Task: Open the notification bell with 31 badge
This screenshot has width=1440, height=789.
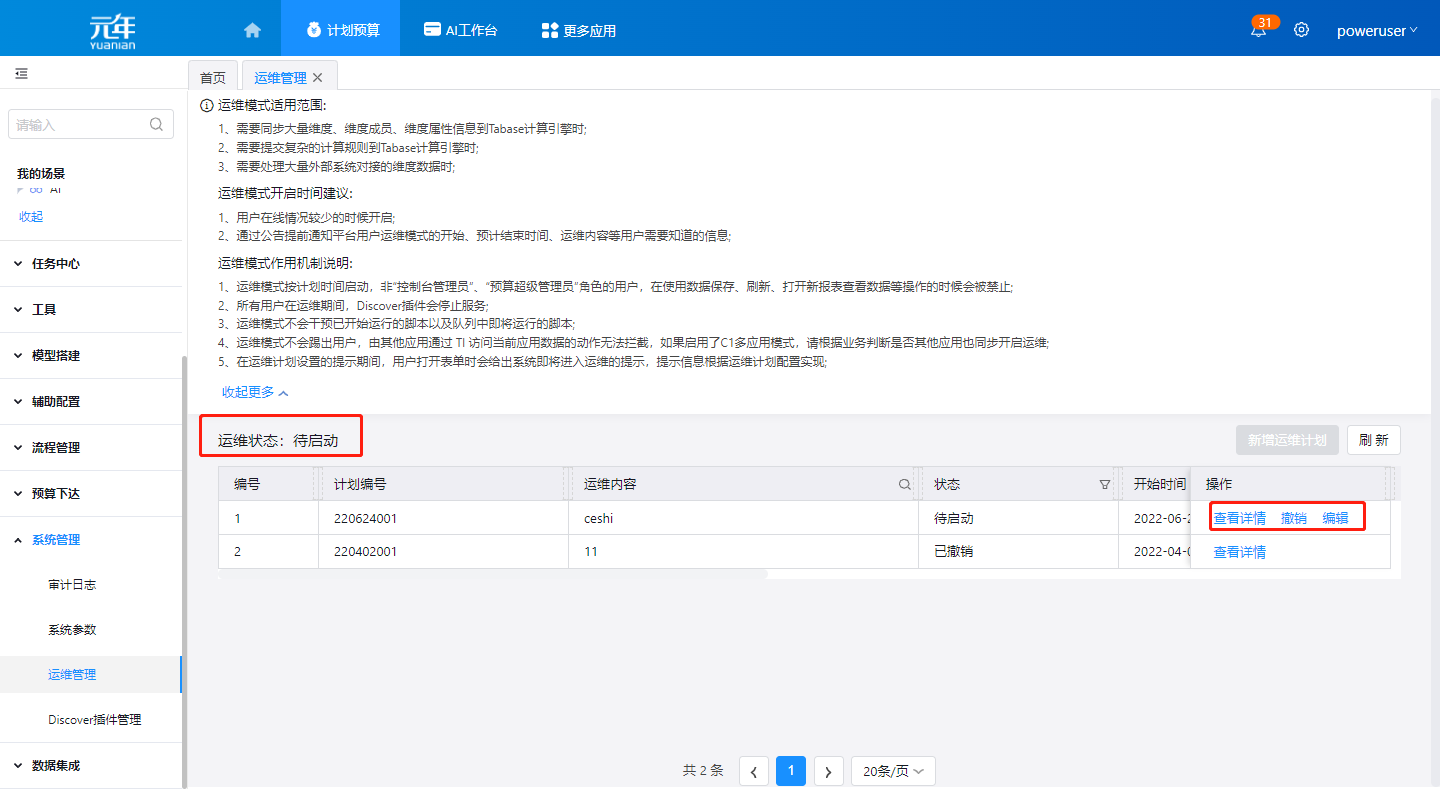Action: pyautogui.click(x=1258, y=30)
